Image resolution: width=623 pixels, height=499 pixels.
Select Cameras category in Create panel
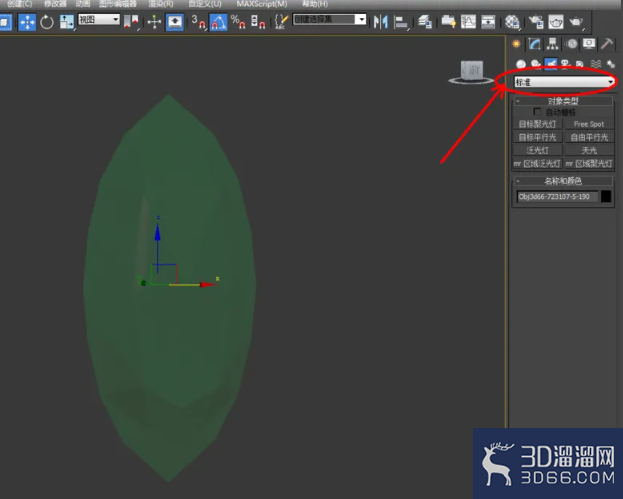565,64
